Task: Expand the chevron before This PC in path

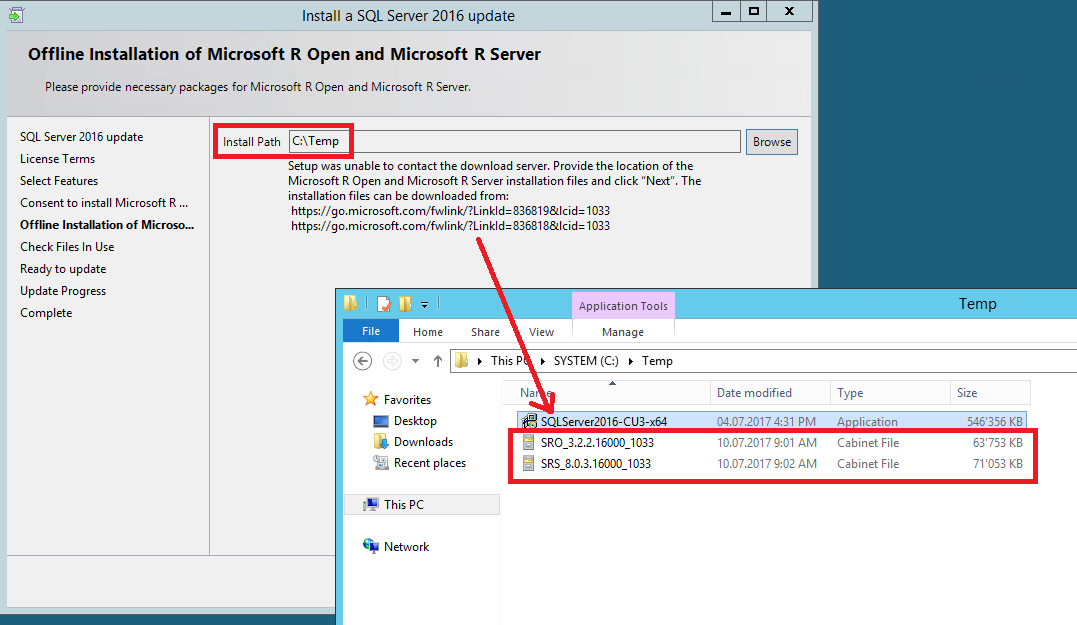Action: tap(479, 361)
